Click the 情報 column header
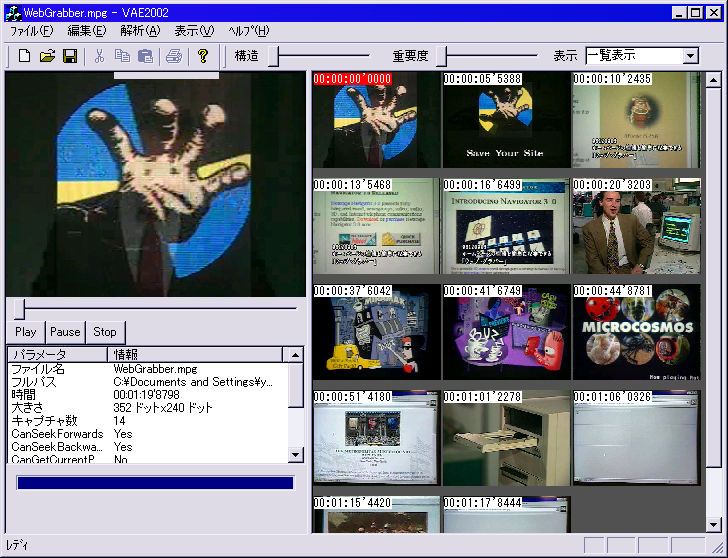Image resolution: width=728 pixels, height=558 pixels. coord(195,355)
